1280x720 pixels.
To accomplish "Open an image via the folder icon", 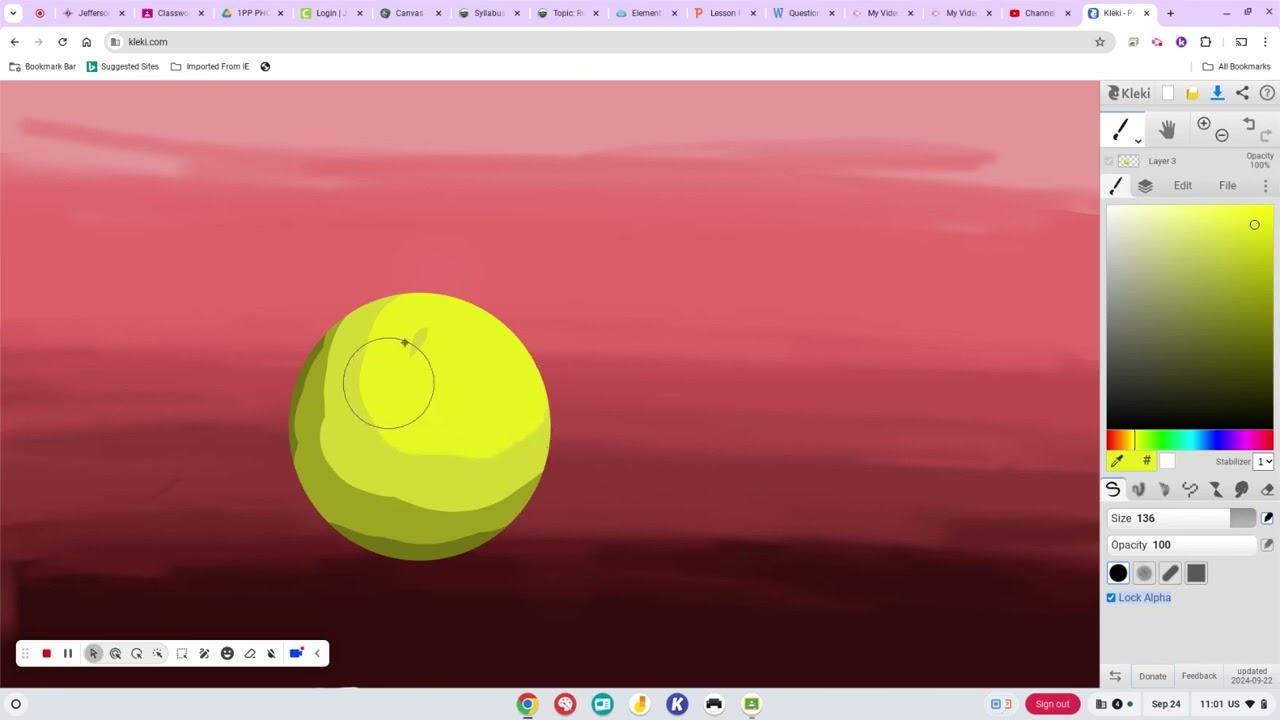I will 1192,93.
